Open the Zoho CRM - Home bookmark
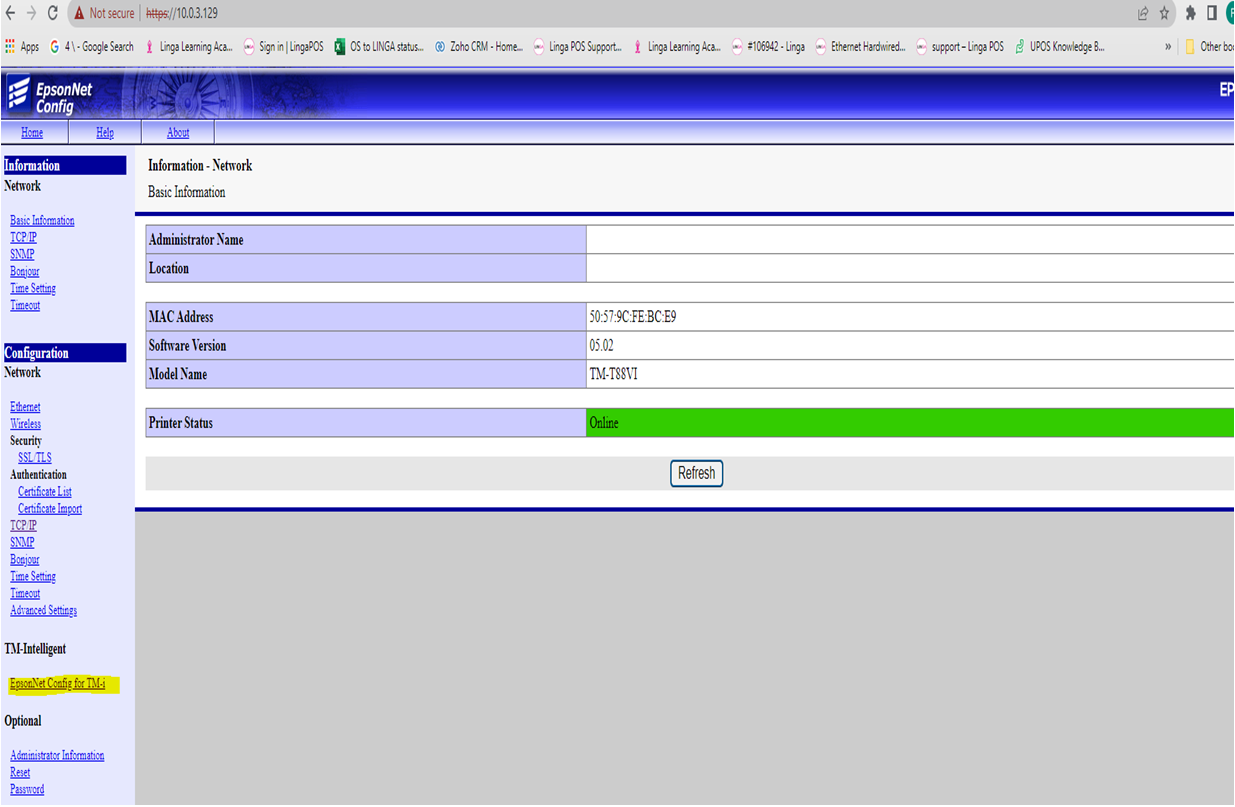This screenshot has height=807, width=1235. (x=479, y=47)
